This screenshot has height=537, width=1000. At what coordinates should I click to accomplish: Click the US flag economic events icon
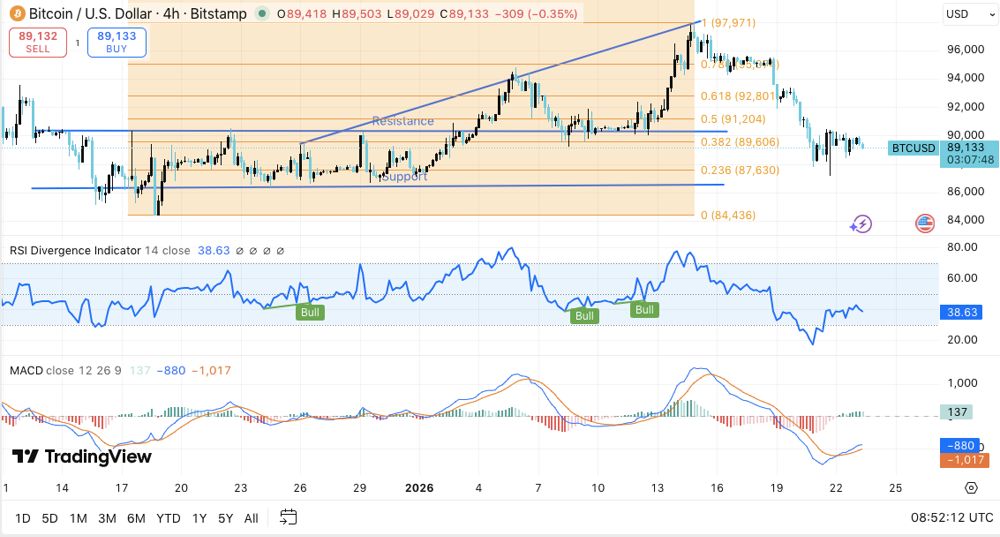(925, 224)
